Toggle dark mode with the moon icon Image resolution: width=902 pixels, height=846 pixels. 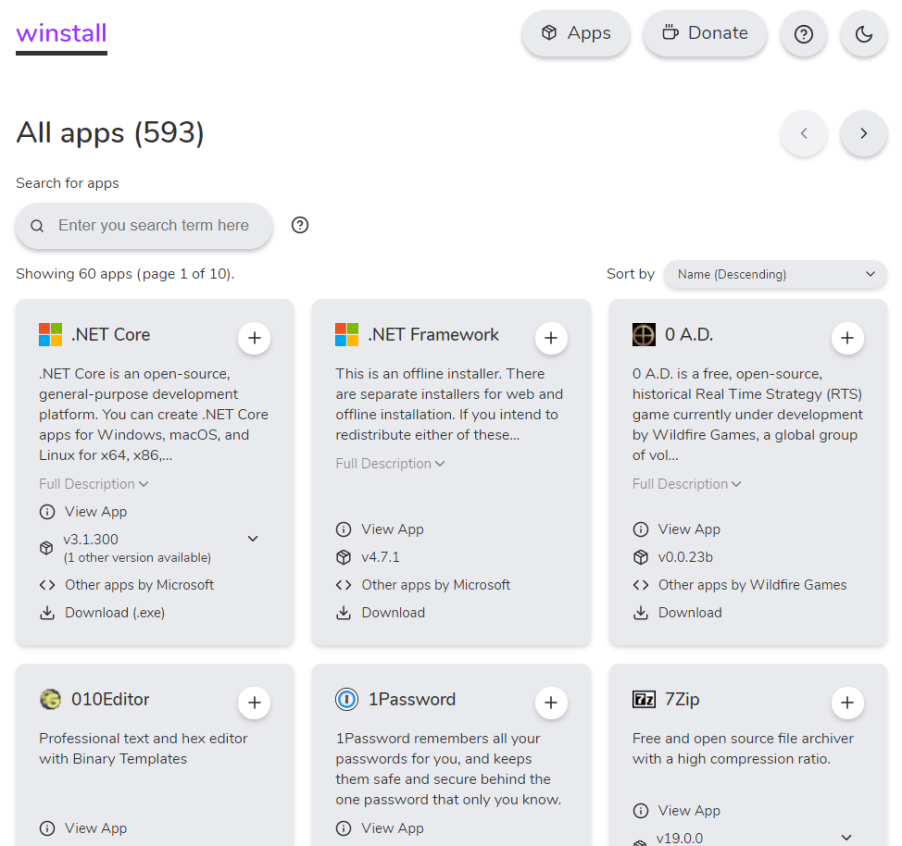tap(863, 34)
